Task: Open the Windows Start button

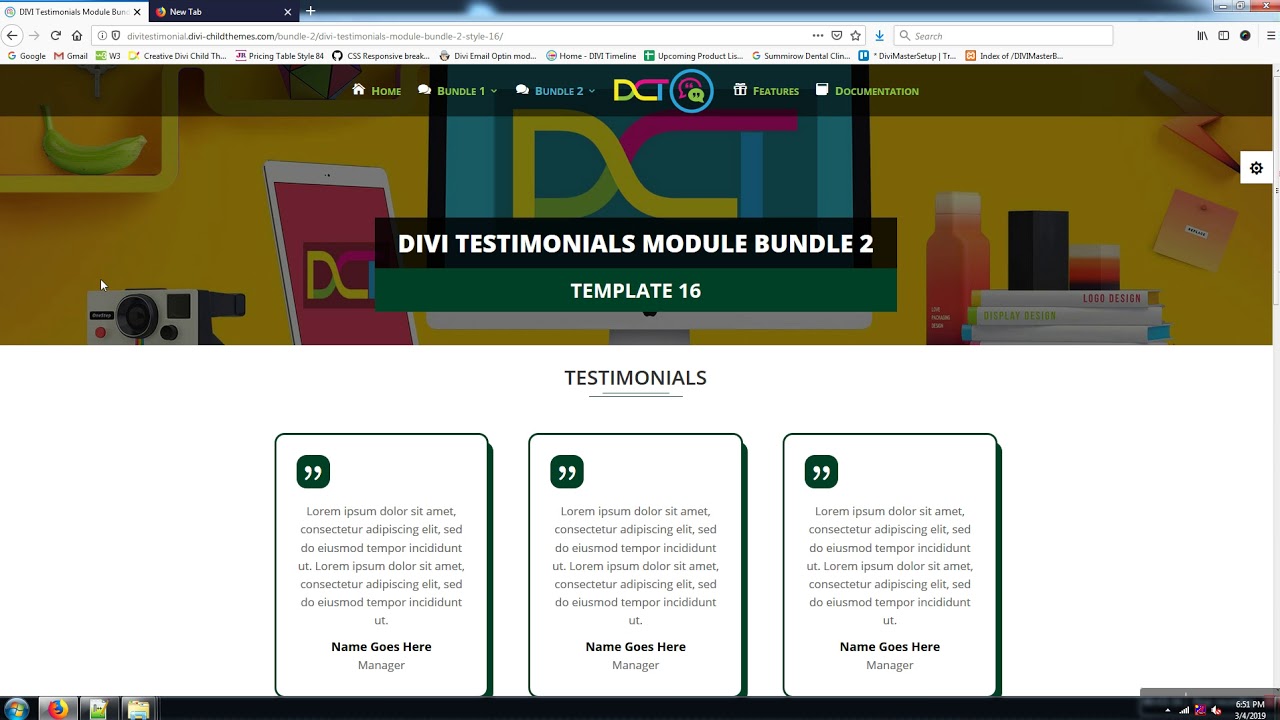Action: 19,709
